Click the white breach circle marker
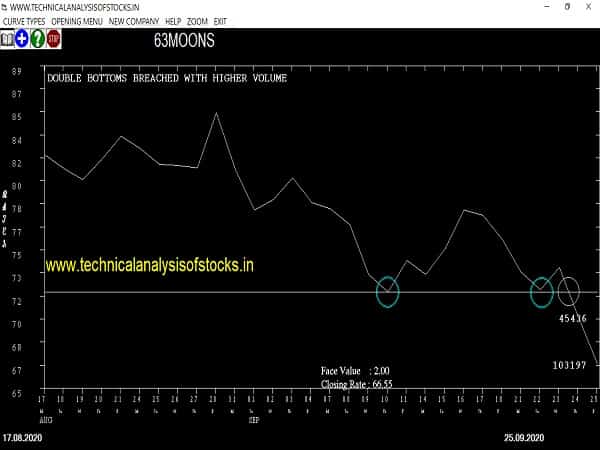 point(568,292)
